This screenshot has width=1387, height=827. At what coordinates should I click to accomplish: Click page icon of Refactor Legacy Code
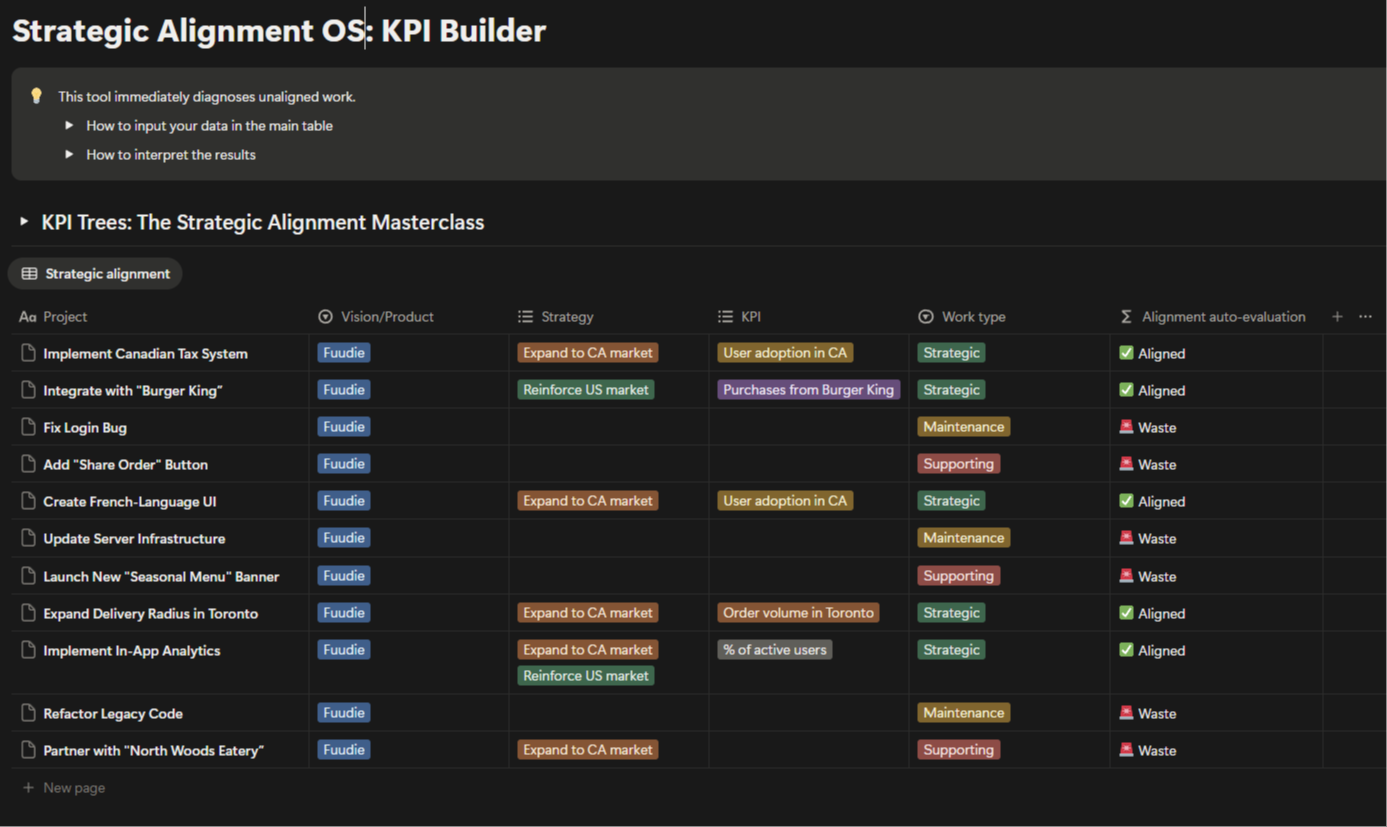point(28,713)
